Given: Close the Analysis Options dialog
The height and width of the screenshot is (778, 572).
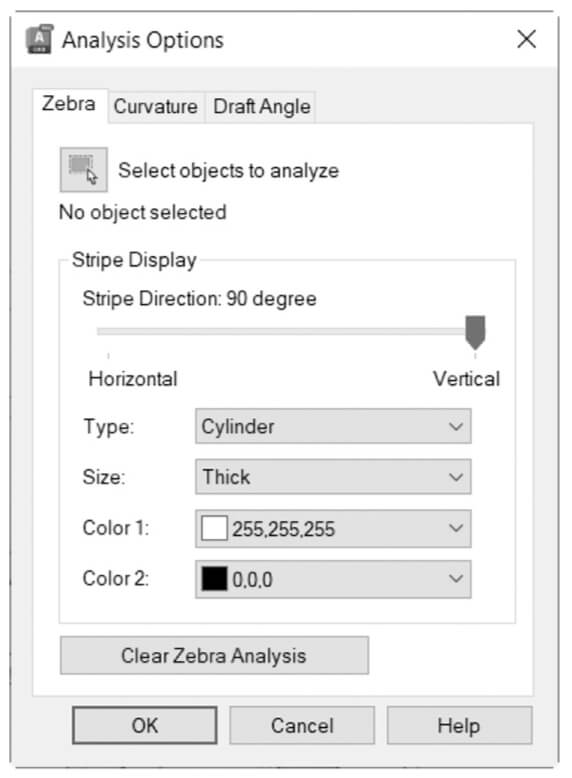Looking at the screenshot, I should tap(526, 39).
